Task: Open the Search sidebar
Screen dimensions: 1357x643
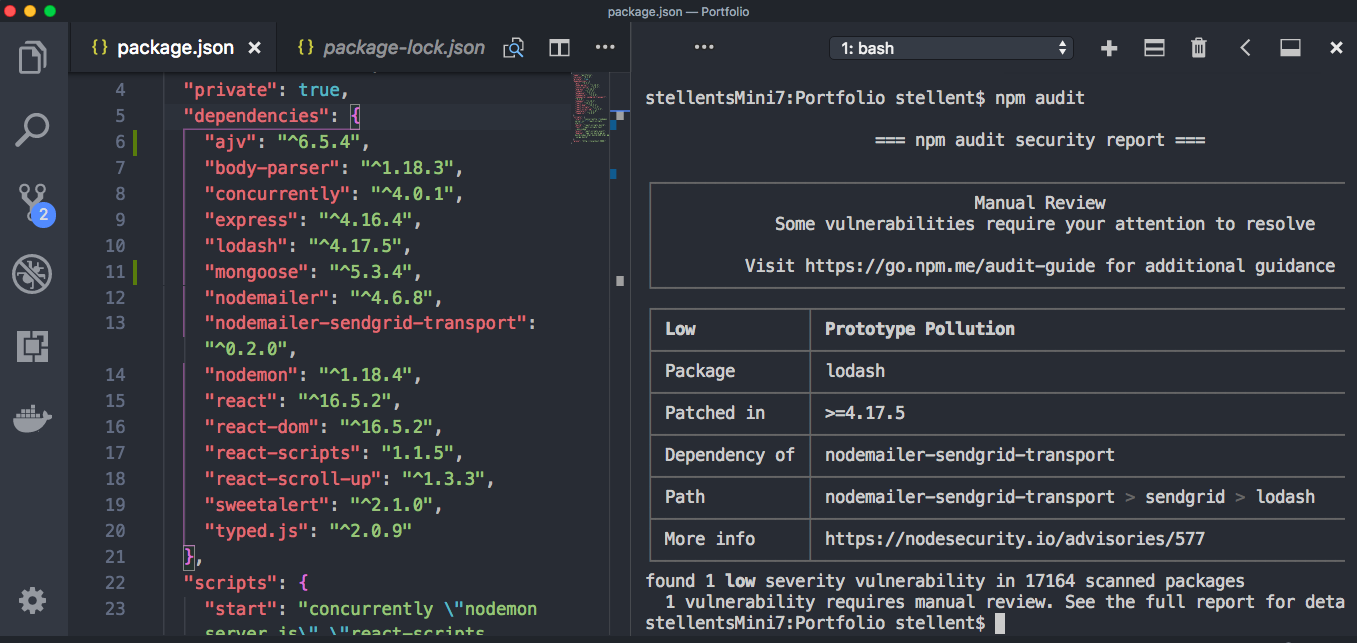Action: 33,129
